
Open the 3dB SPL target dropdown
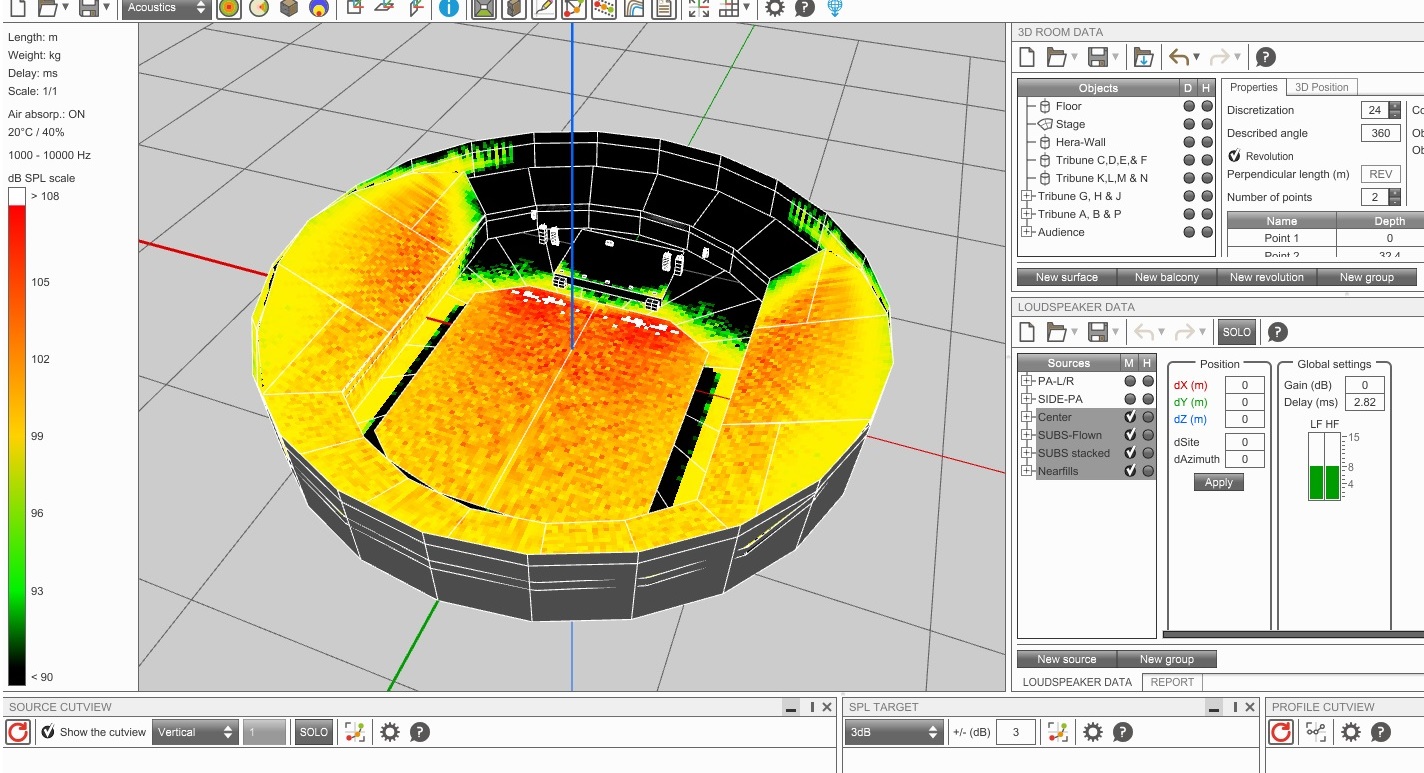(x=895, y=732)
